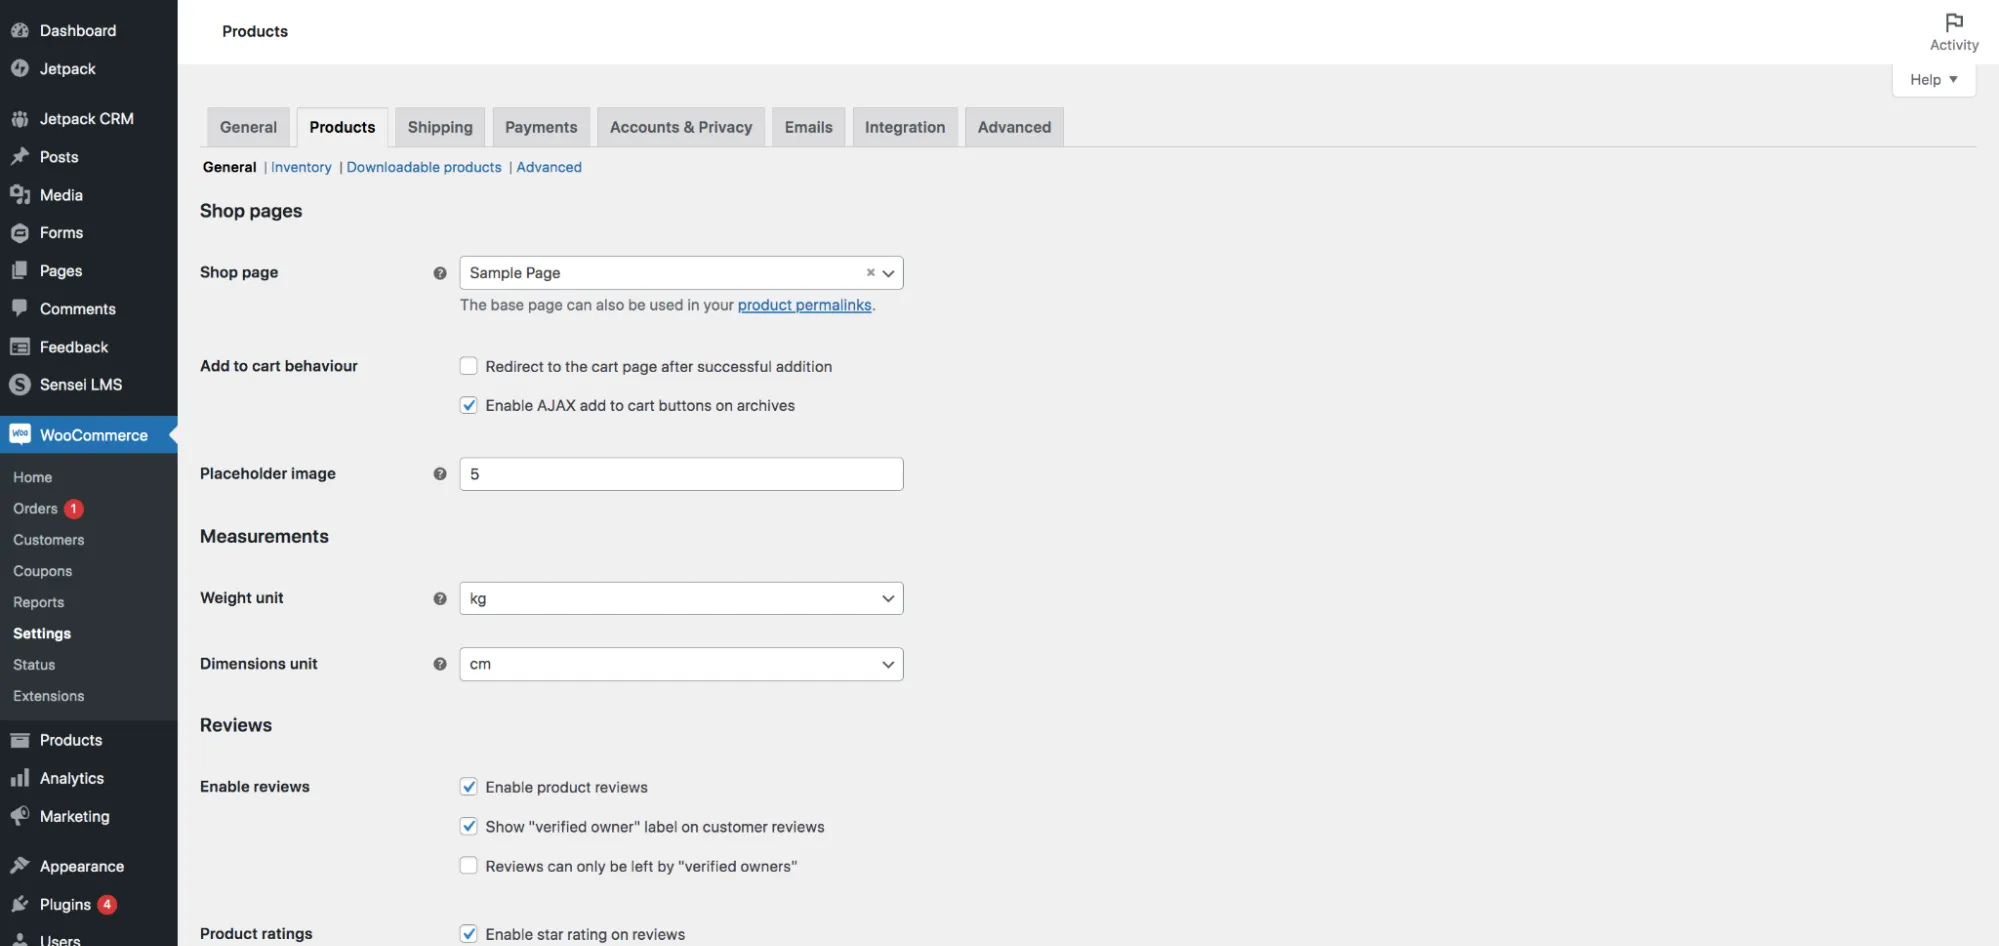Open the Activity flag icon
The height and width of the screenshot is (946, 1999).
(x=1953, y=22)
